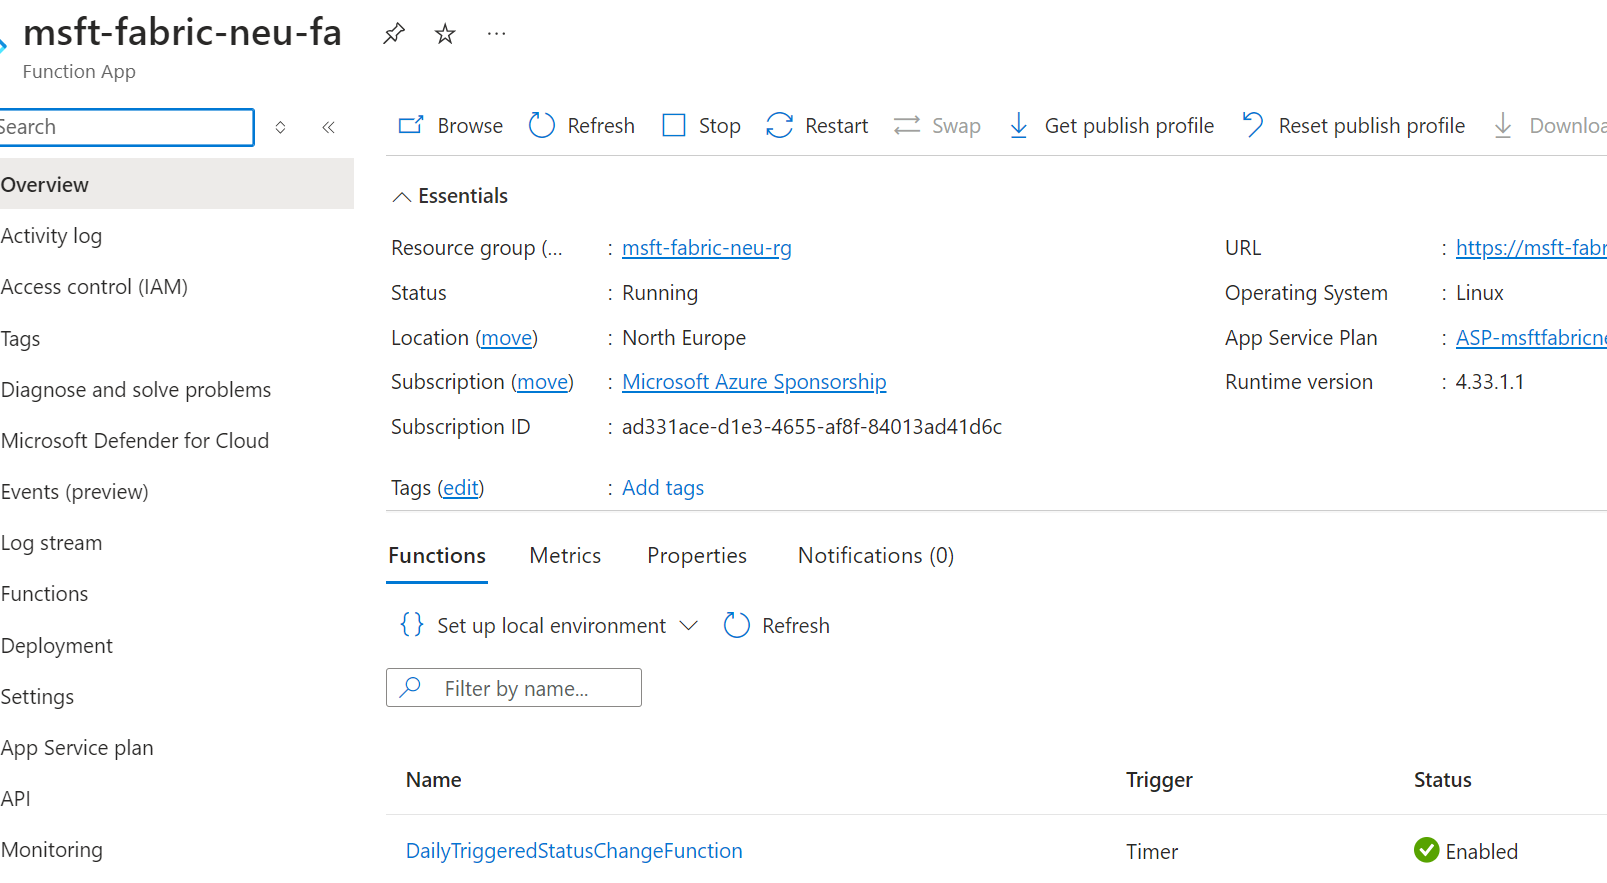Viewport: 1607px width, 883px height.
Task: Switch to the Functions tab
Action: tap(437, 556)
